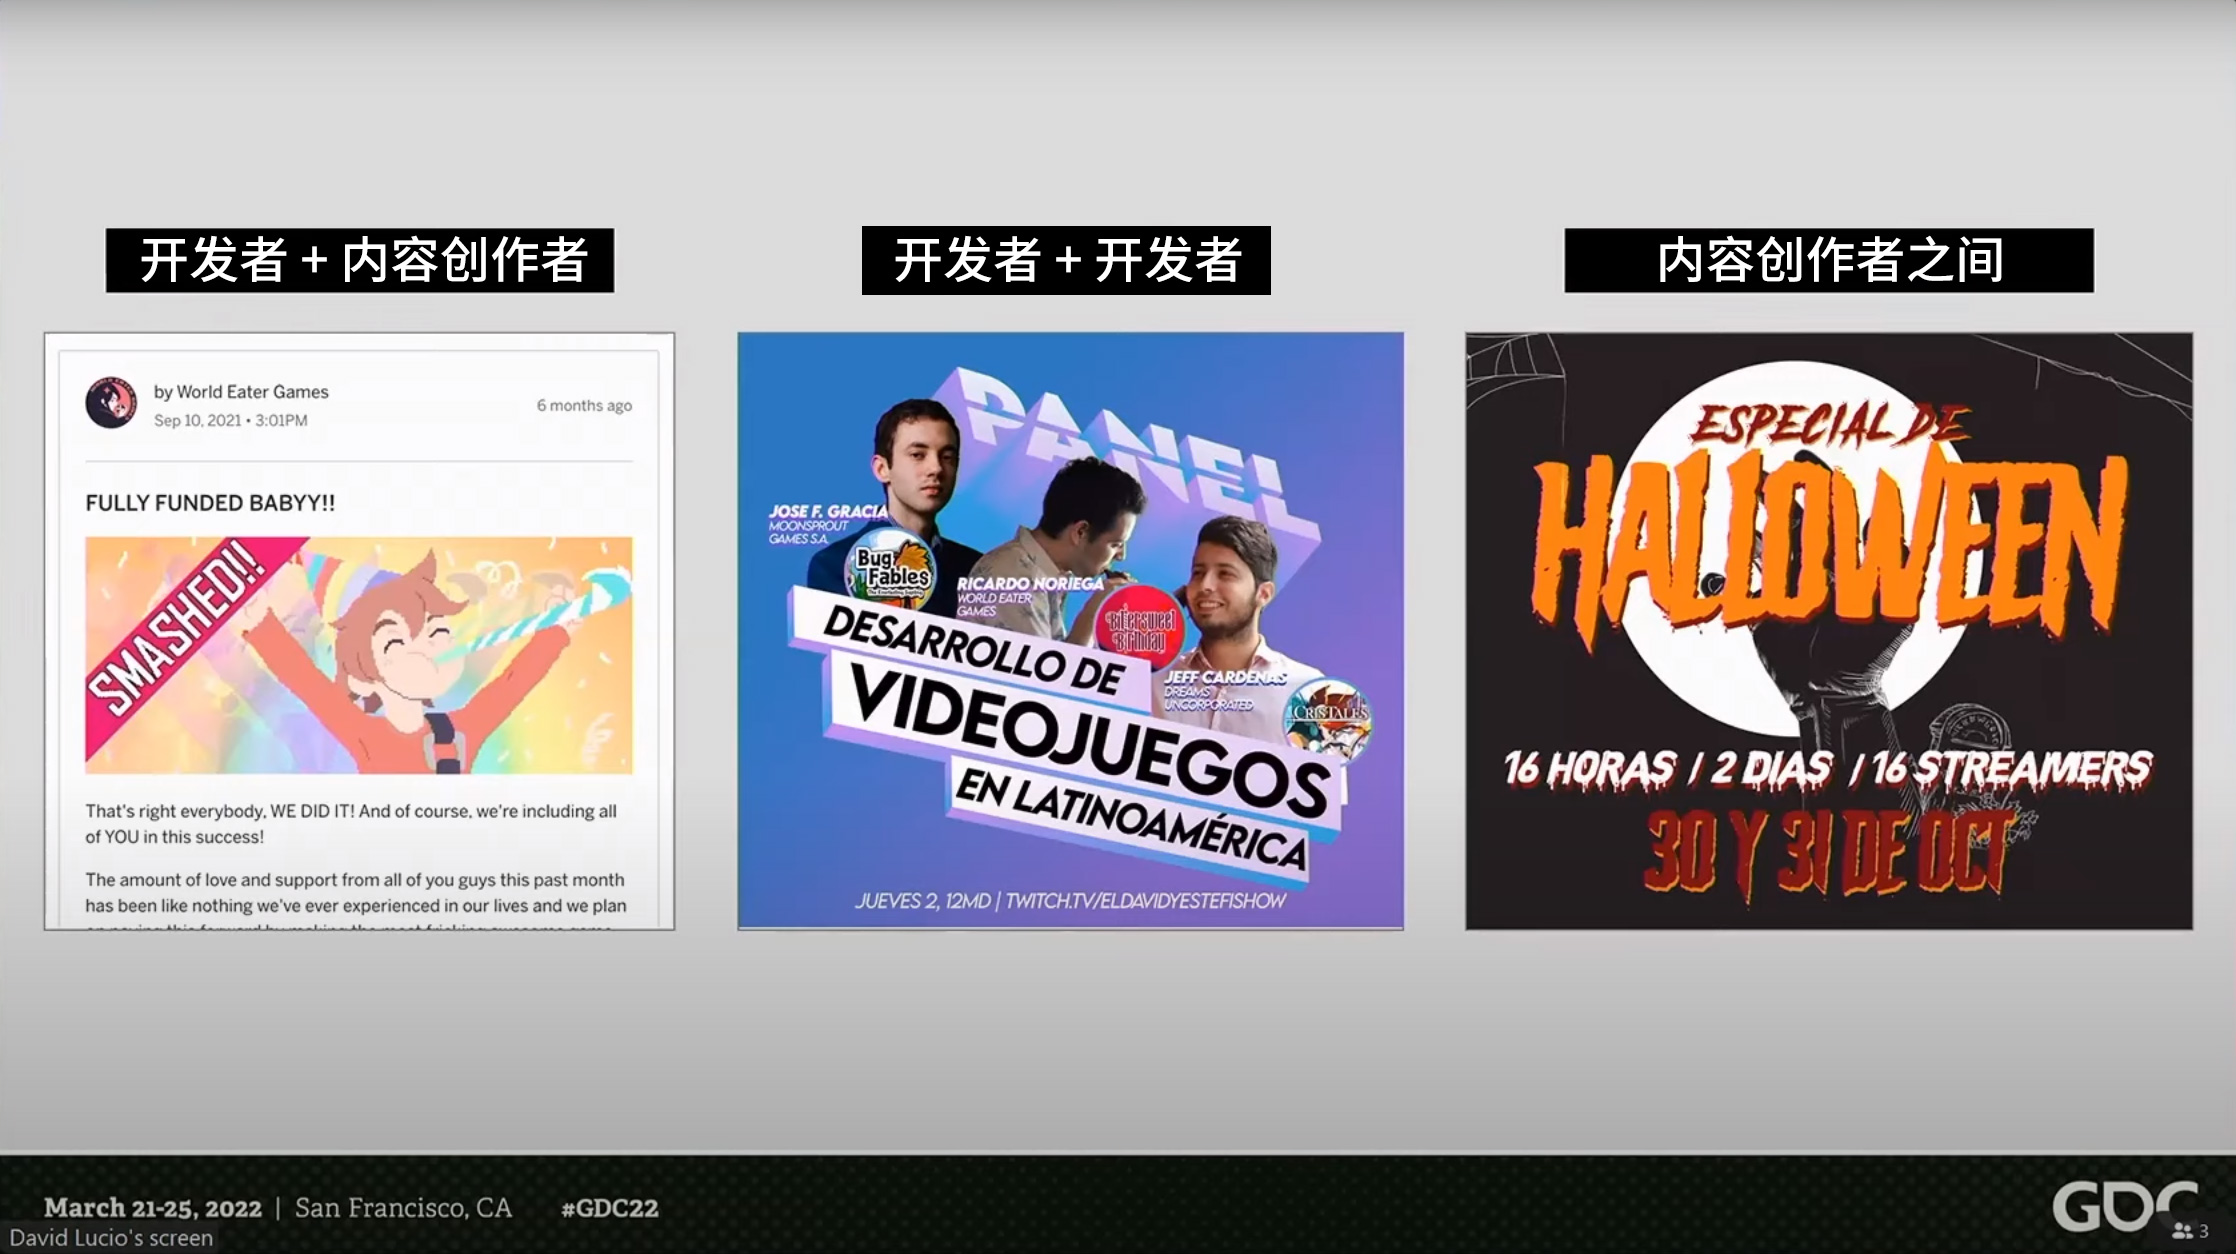2236x1254 pixels.
Task: Click the '6 months ago' timestamp
Action: (584, 405)
